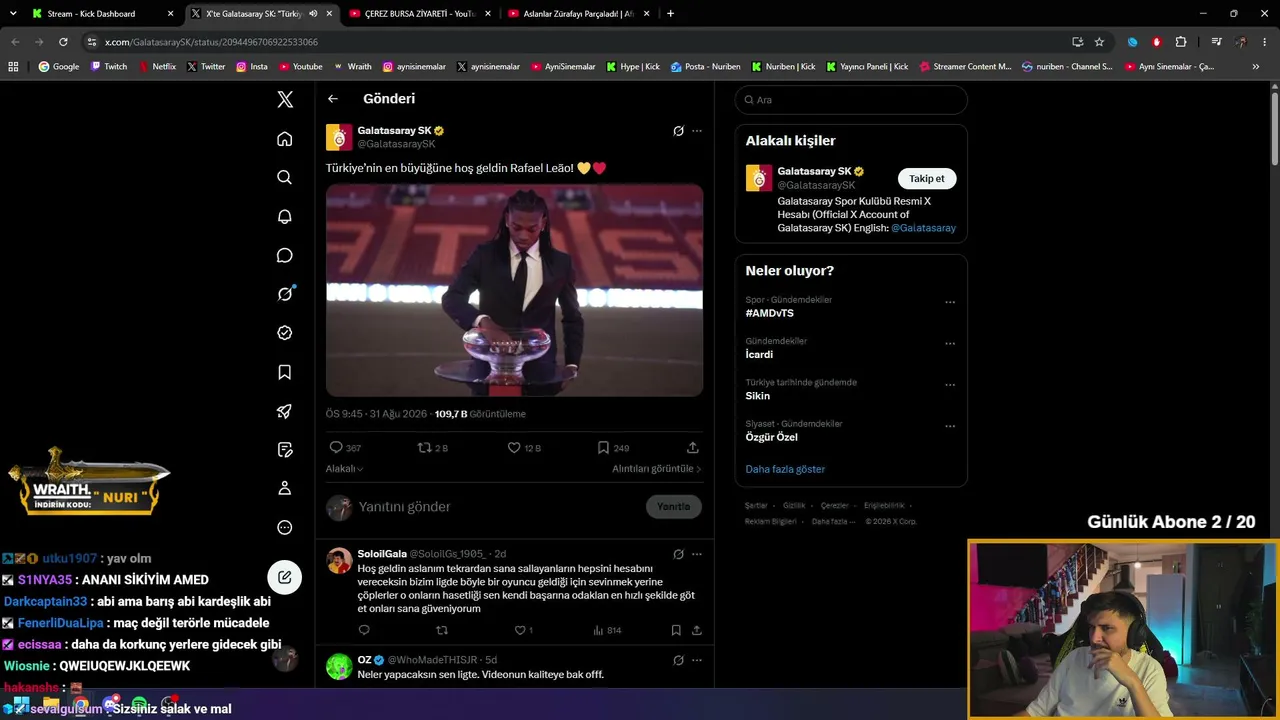1280x720 pixels.
Task: Open the Netflix bookmark
Action: [157, 67]
